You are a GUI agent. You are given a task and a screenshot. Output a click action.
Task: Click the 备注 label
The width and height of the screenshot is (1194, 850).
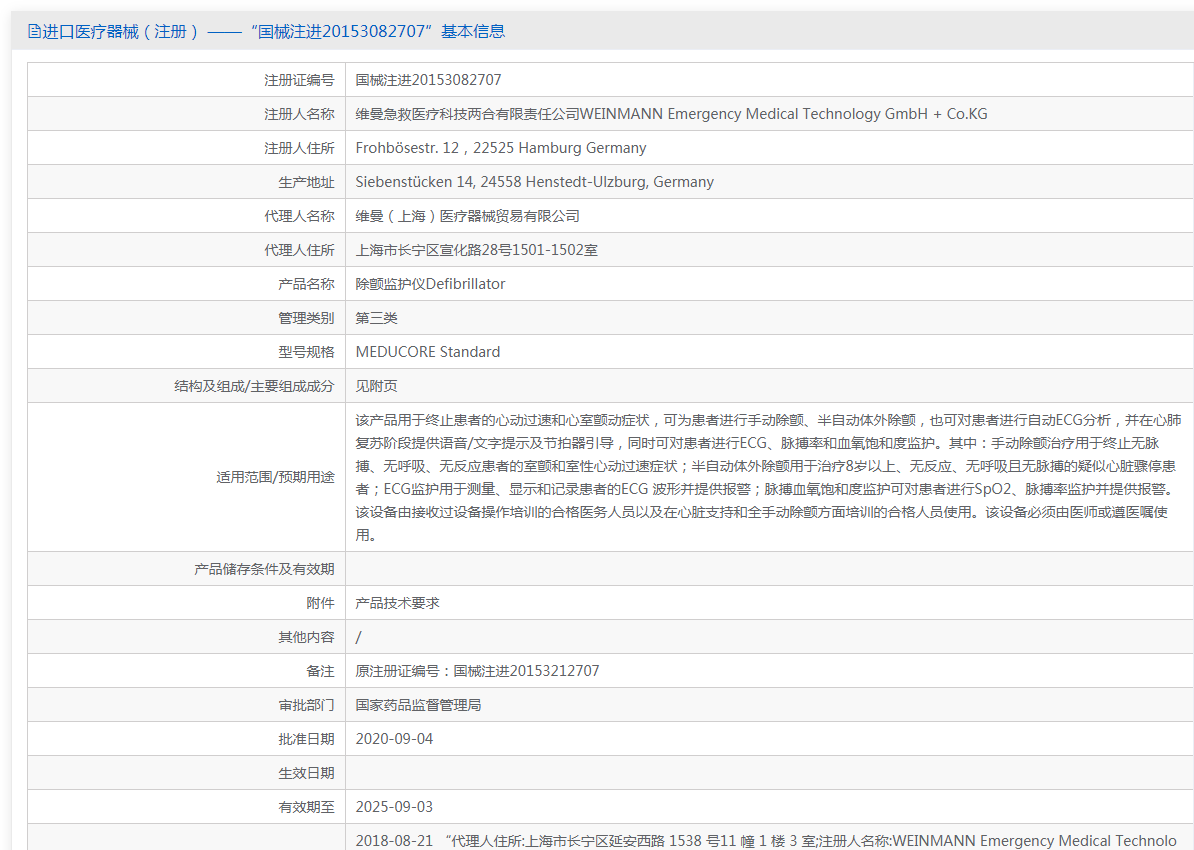point(321,671)
